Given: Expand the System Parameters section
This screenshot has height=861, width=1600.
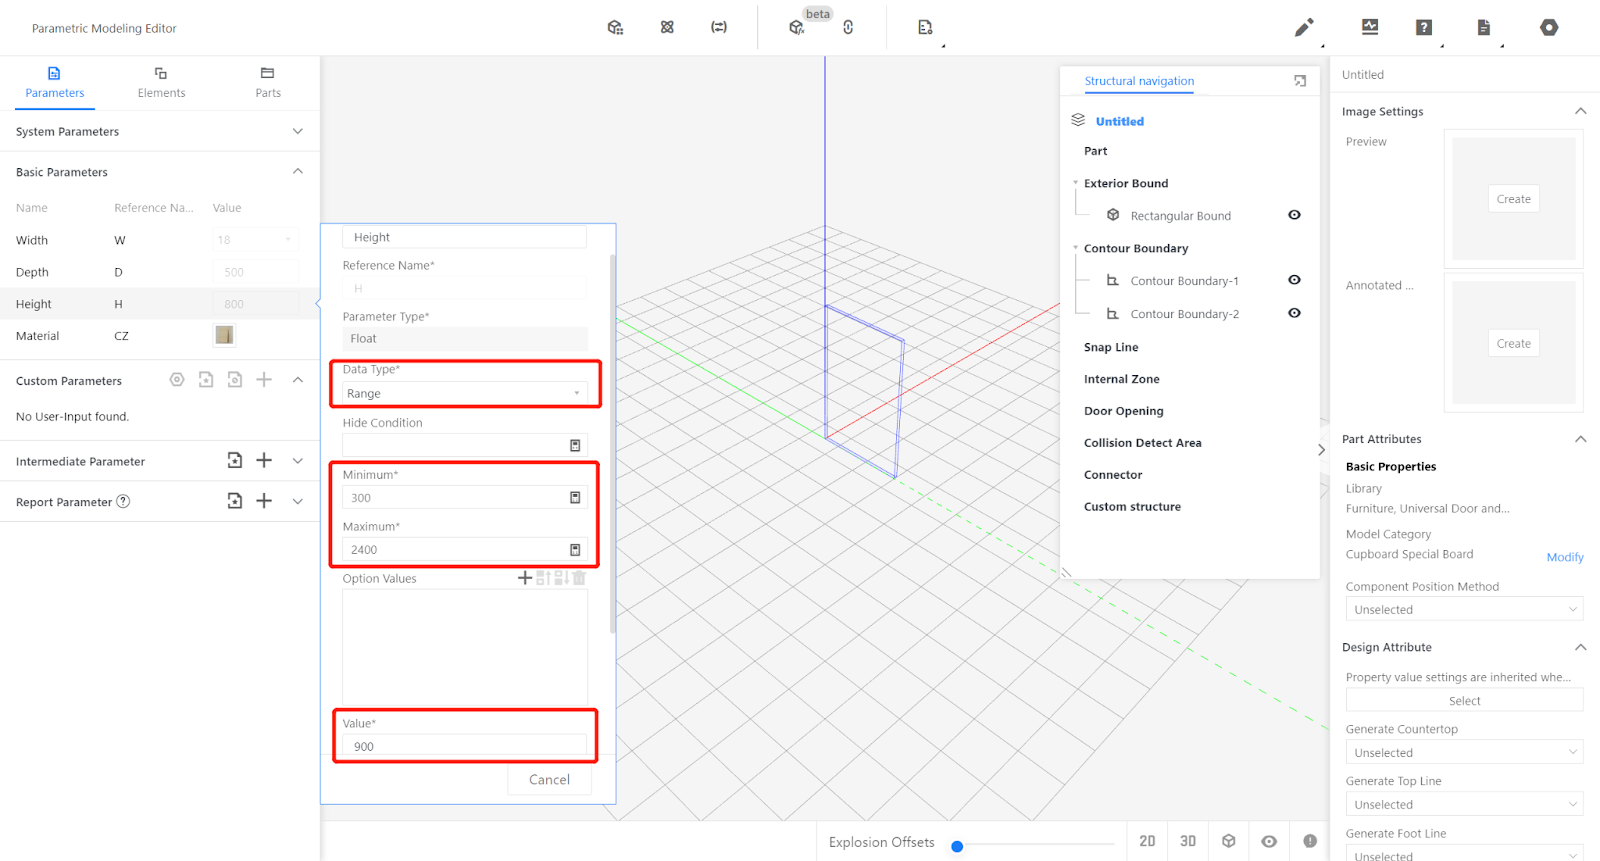Looking at the screenshot, I should [x=297, y=132].
